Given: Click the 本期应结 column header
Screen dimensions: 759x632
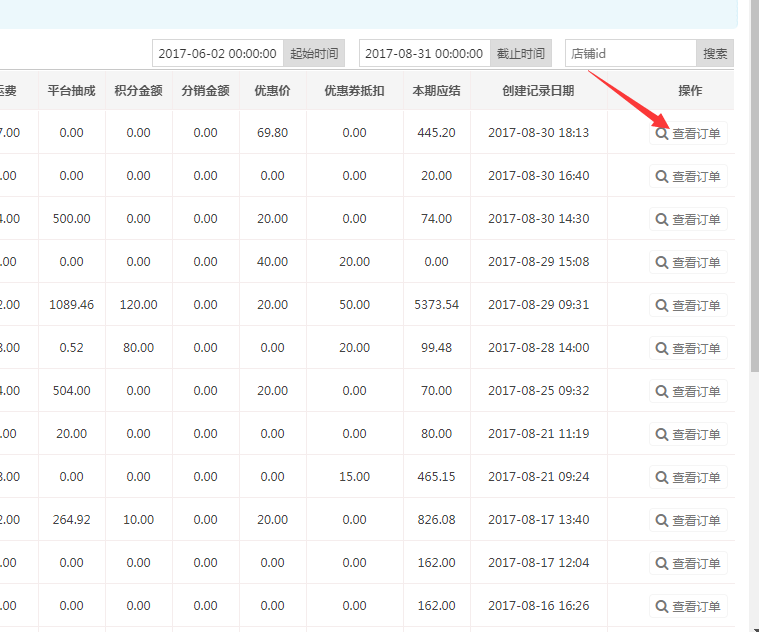Looking at the screenshot, I should click(x=436, y=91).
